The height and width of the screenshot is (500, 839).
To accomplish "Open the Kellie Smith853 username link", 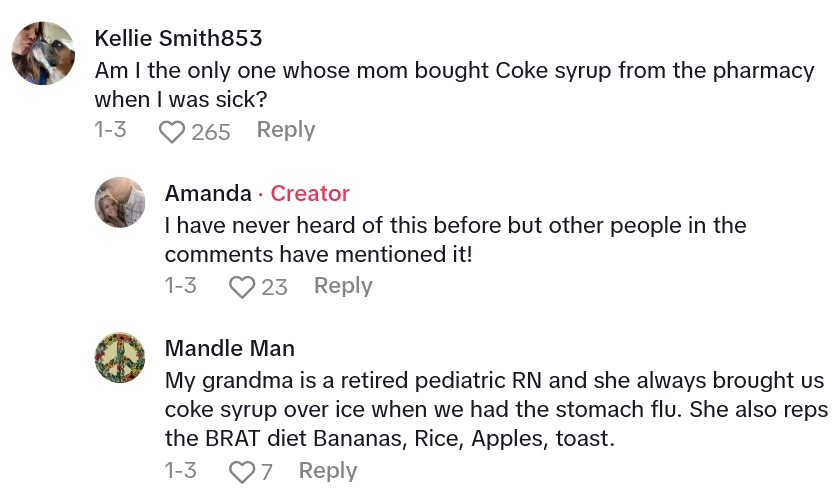I will coord(178,39).
